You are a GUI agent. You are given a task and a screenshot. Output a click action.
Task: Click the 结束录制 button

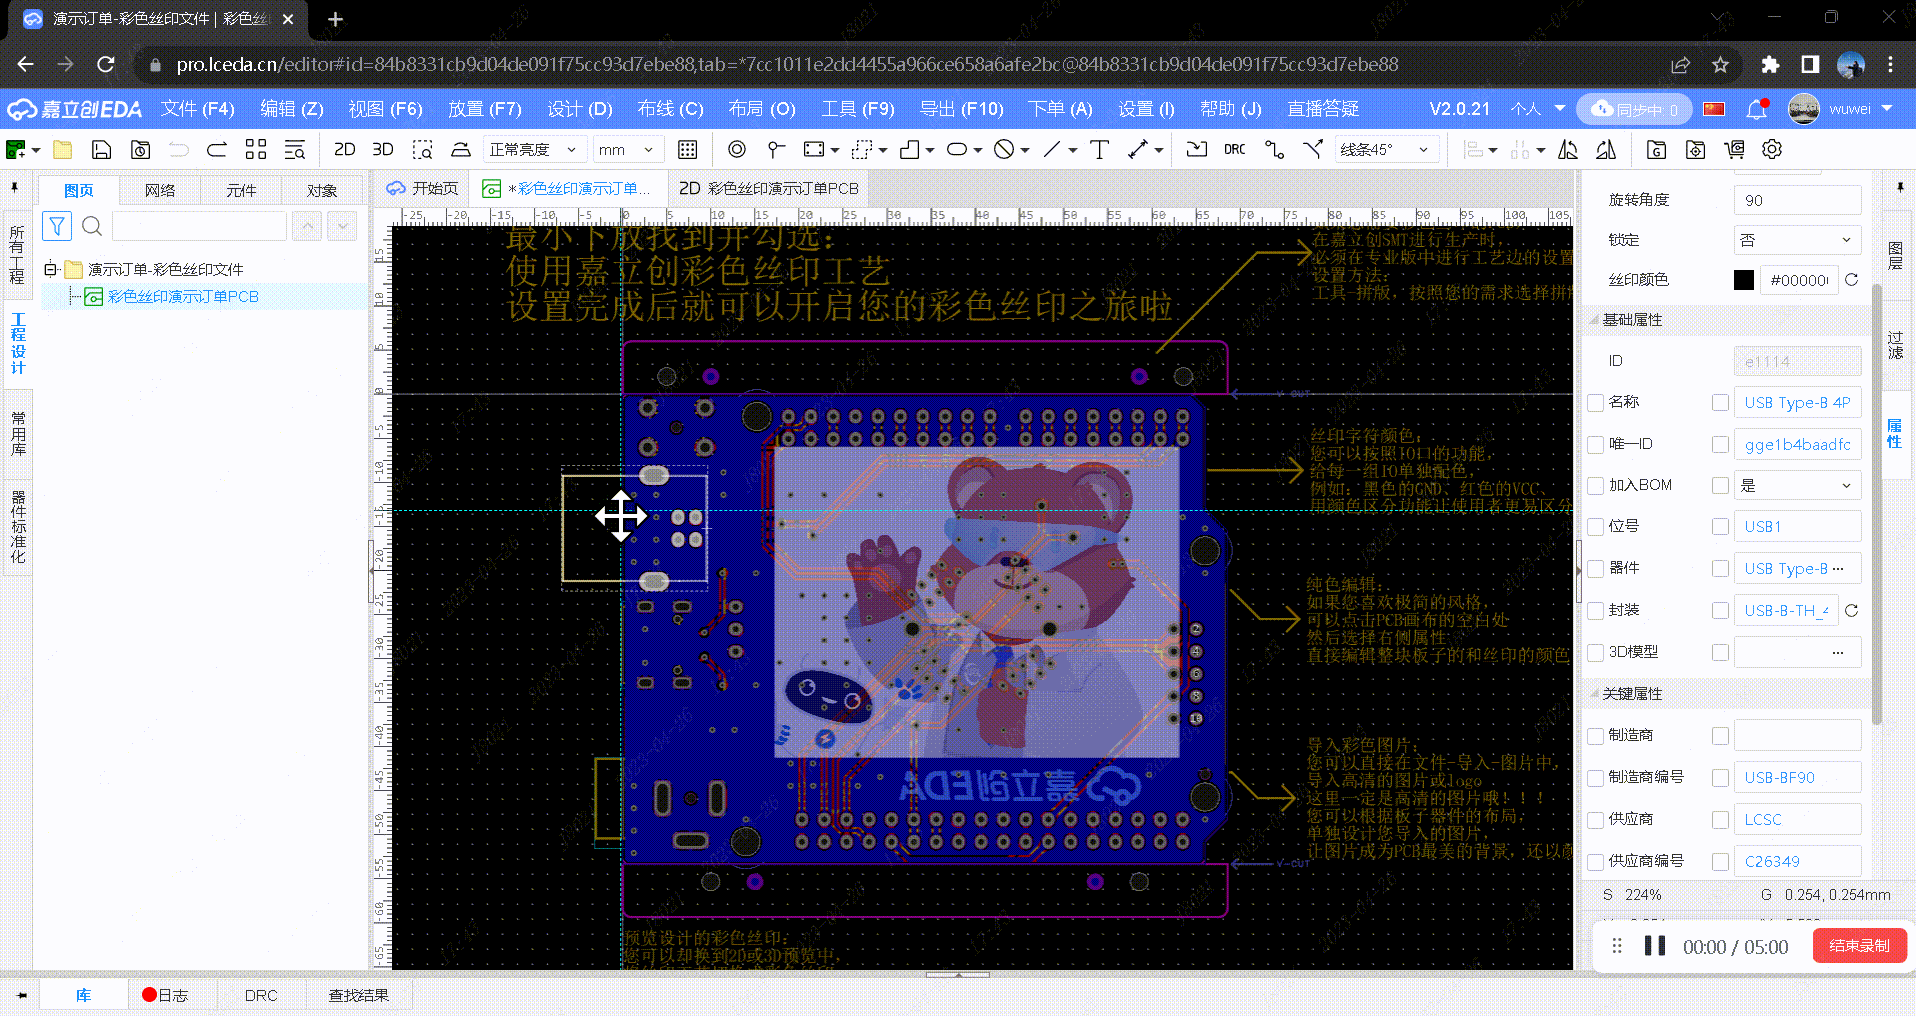[1859, 946]
